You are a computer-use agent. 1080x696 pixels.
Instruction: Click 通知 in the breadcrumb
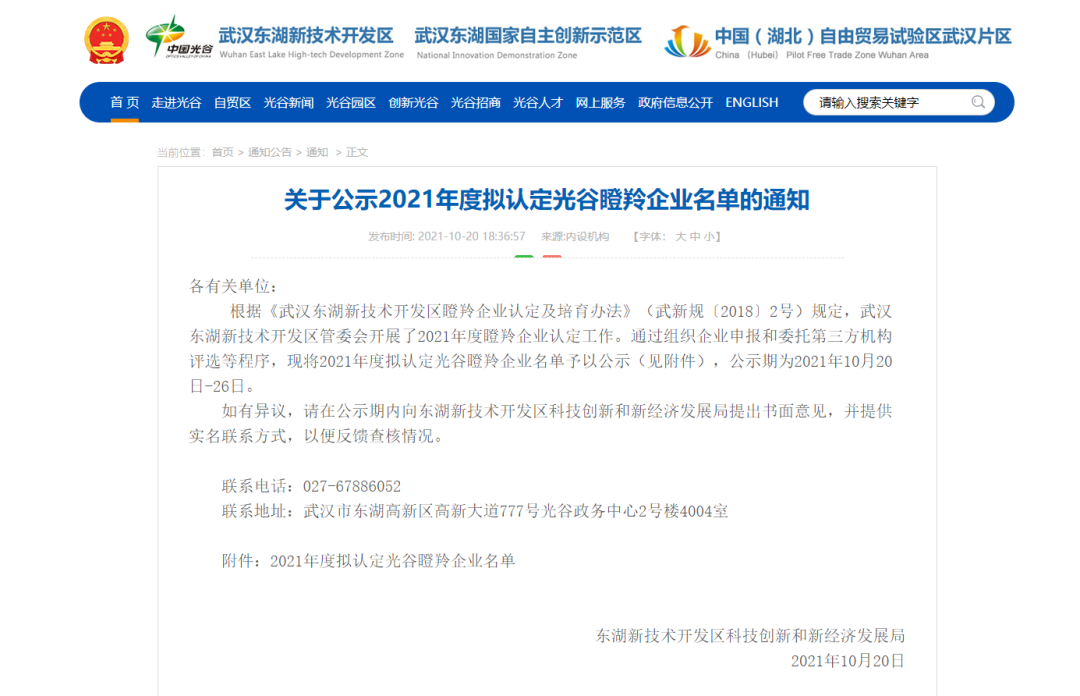pyautogui.click(x=317, y=152)
